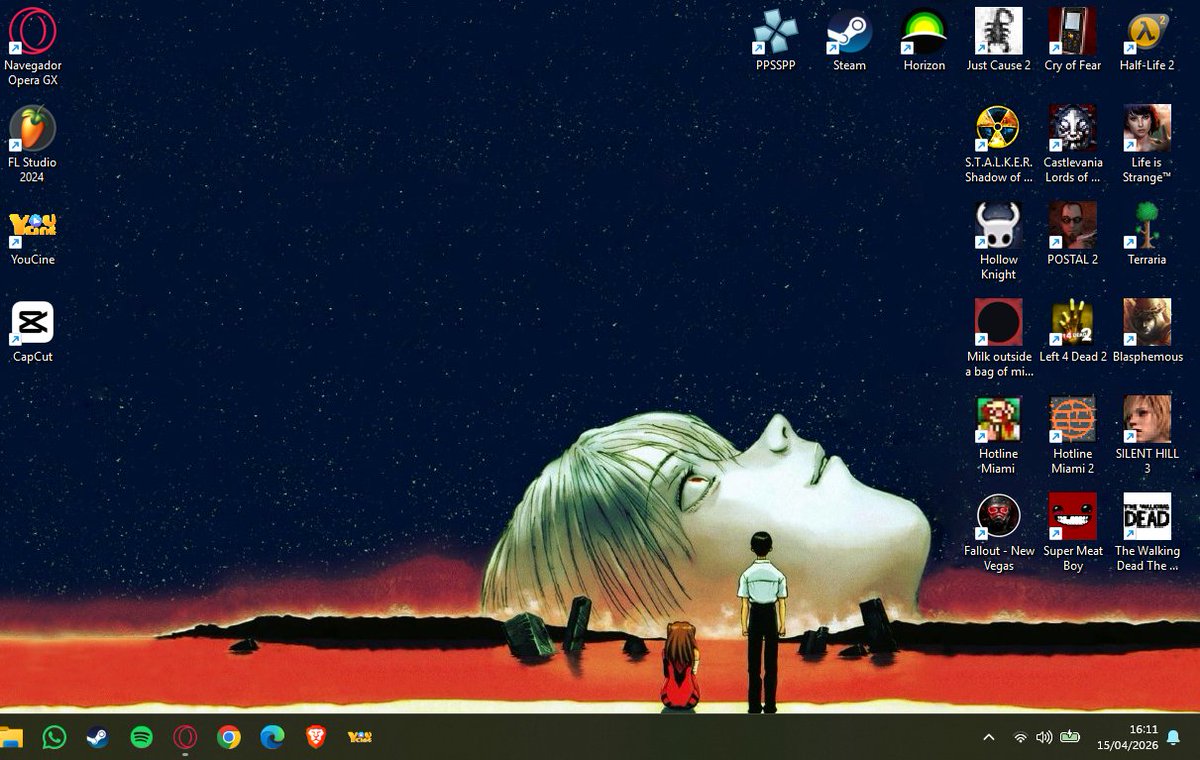Select Milk outside a bag of milk shortcut
This screenshot has height=760, width=1200.
pyautogui.click(x=998, y=338)
